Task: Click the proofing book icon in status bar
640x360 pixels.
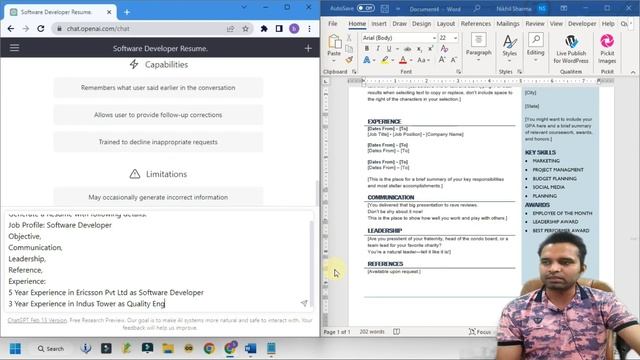Action: click(x=396, y=332)
